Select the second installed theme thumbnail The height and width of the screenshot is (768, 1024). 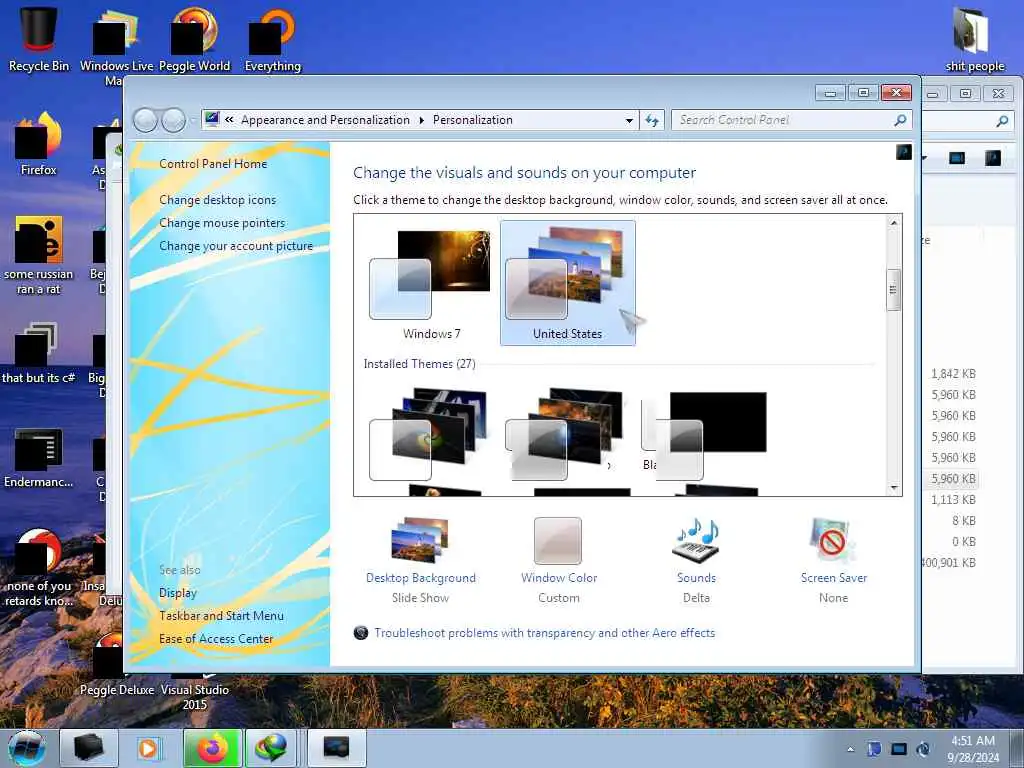click(x=564, y=434)
